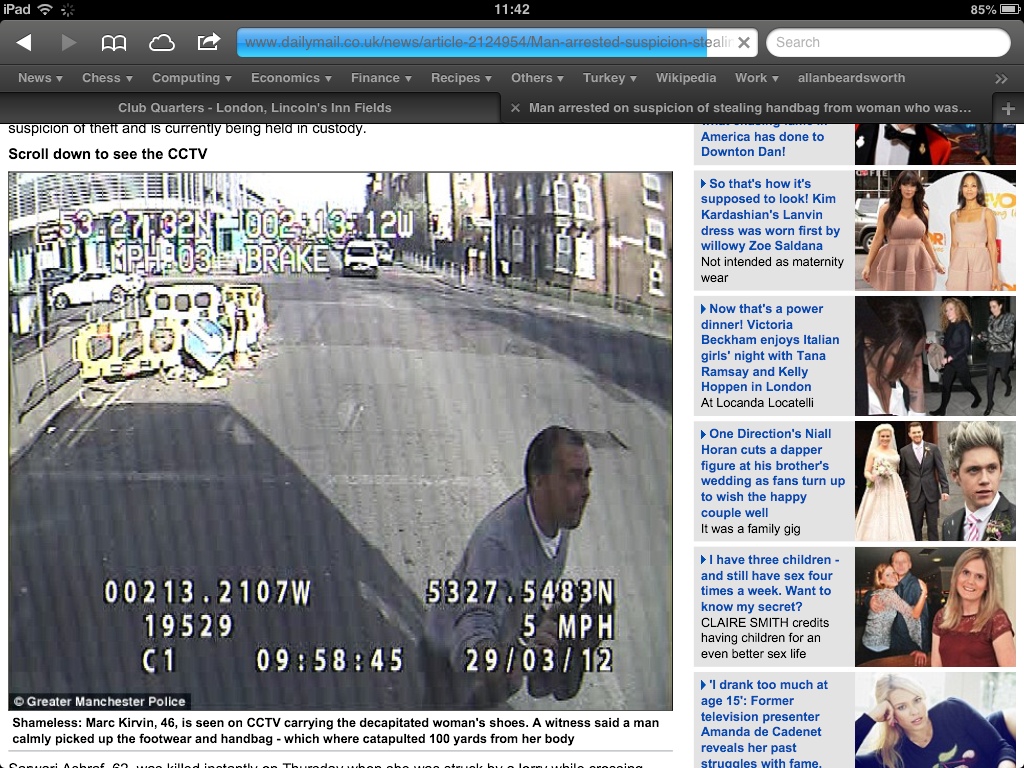
Task: Tap the Search input field
Action: click(x=888, y=43)
